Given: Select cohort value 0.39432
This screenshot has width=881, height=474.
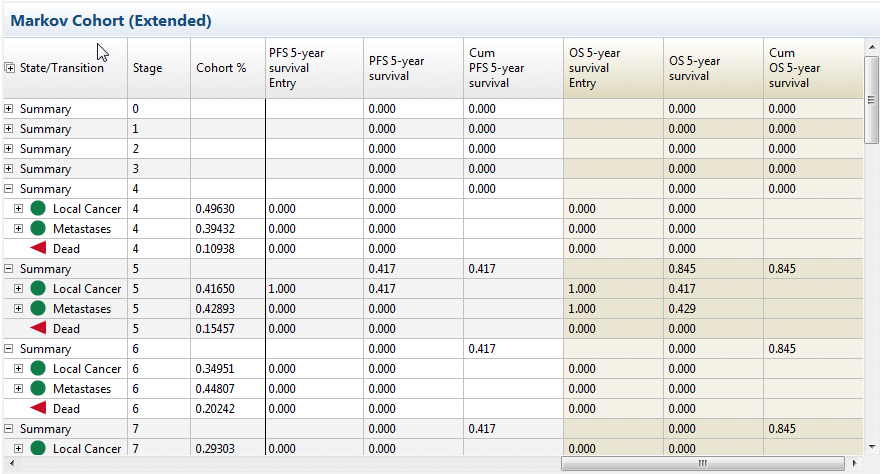Looking at the screenshot, I should [x=215, y=229].
